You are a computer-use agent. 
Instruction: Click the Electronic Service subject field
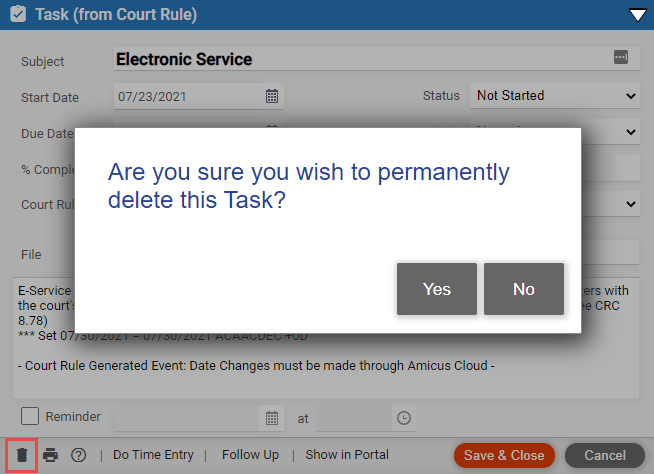click(377, 59)
